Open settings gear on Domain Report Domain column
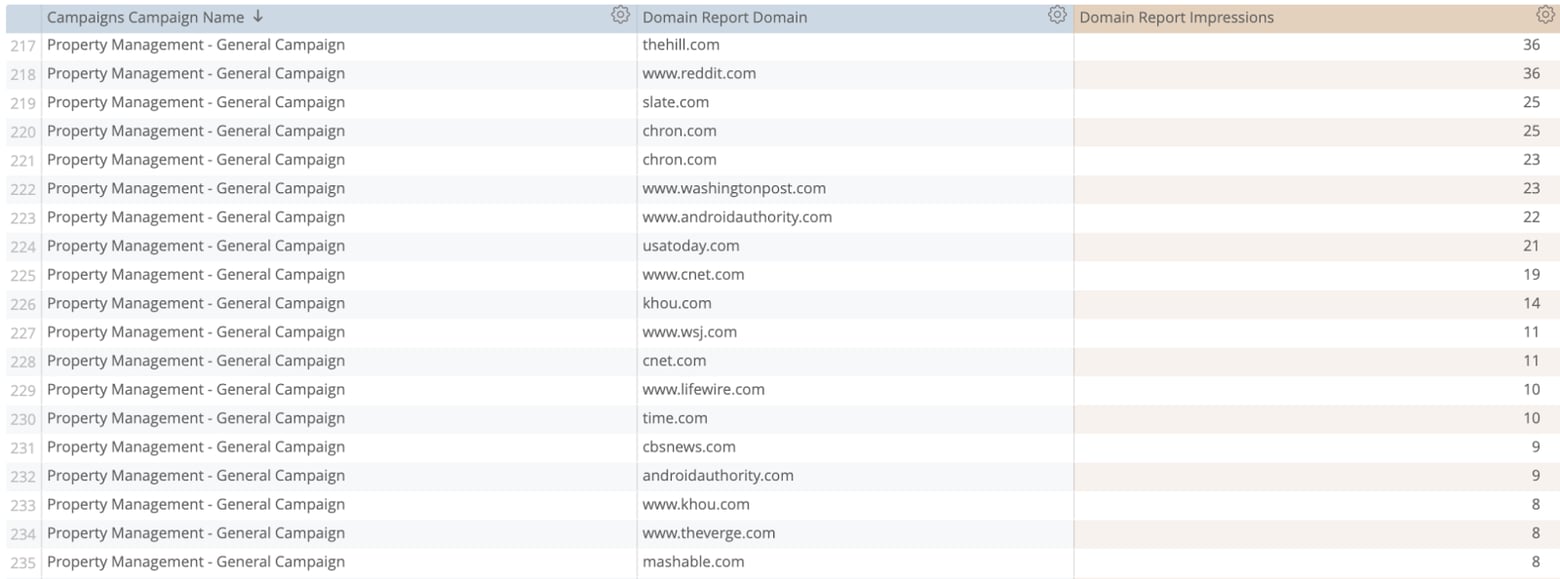The image size is (1560, 579). coord(1057,16)
